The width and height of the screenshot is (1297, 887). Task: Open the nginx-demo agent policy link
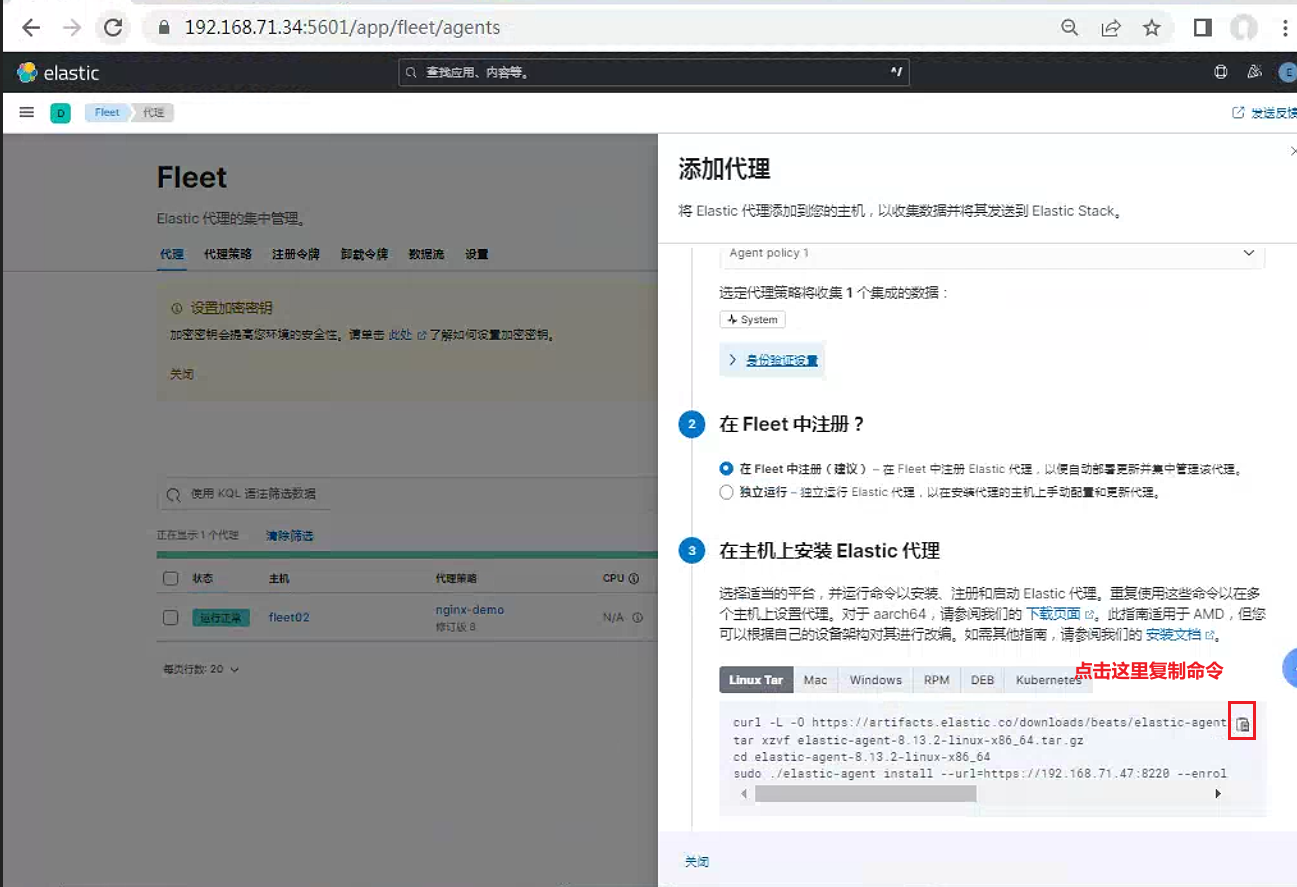[470, 610]
